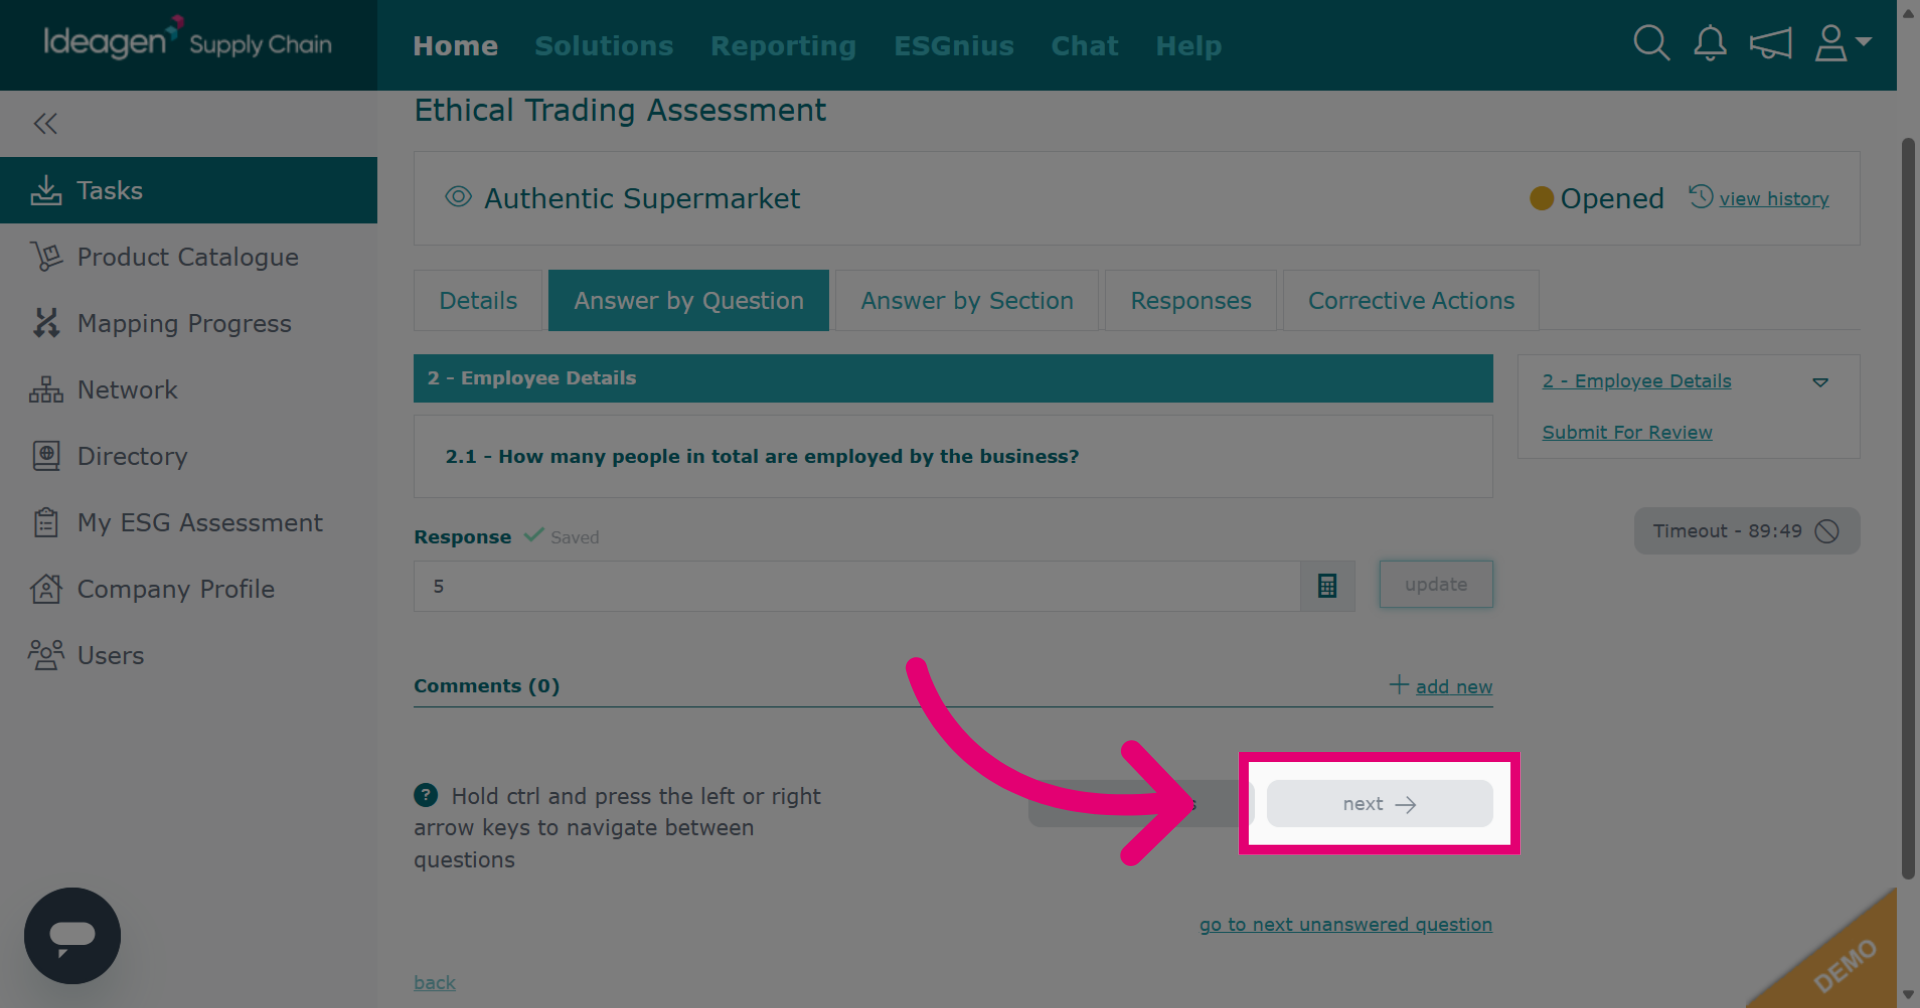Screen dimensions: 1920x1008
Task: Click the Network hierarchy icon
Action: point(46,390)
